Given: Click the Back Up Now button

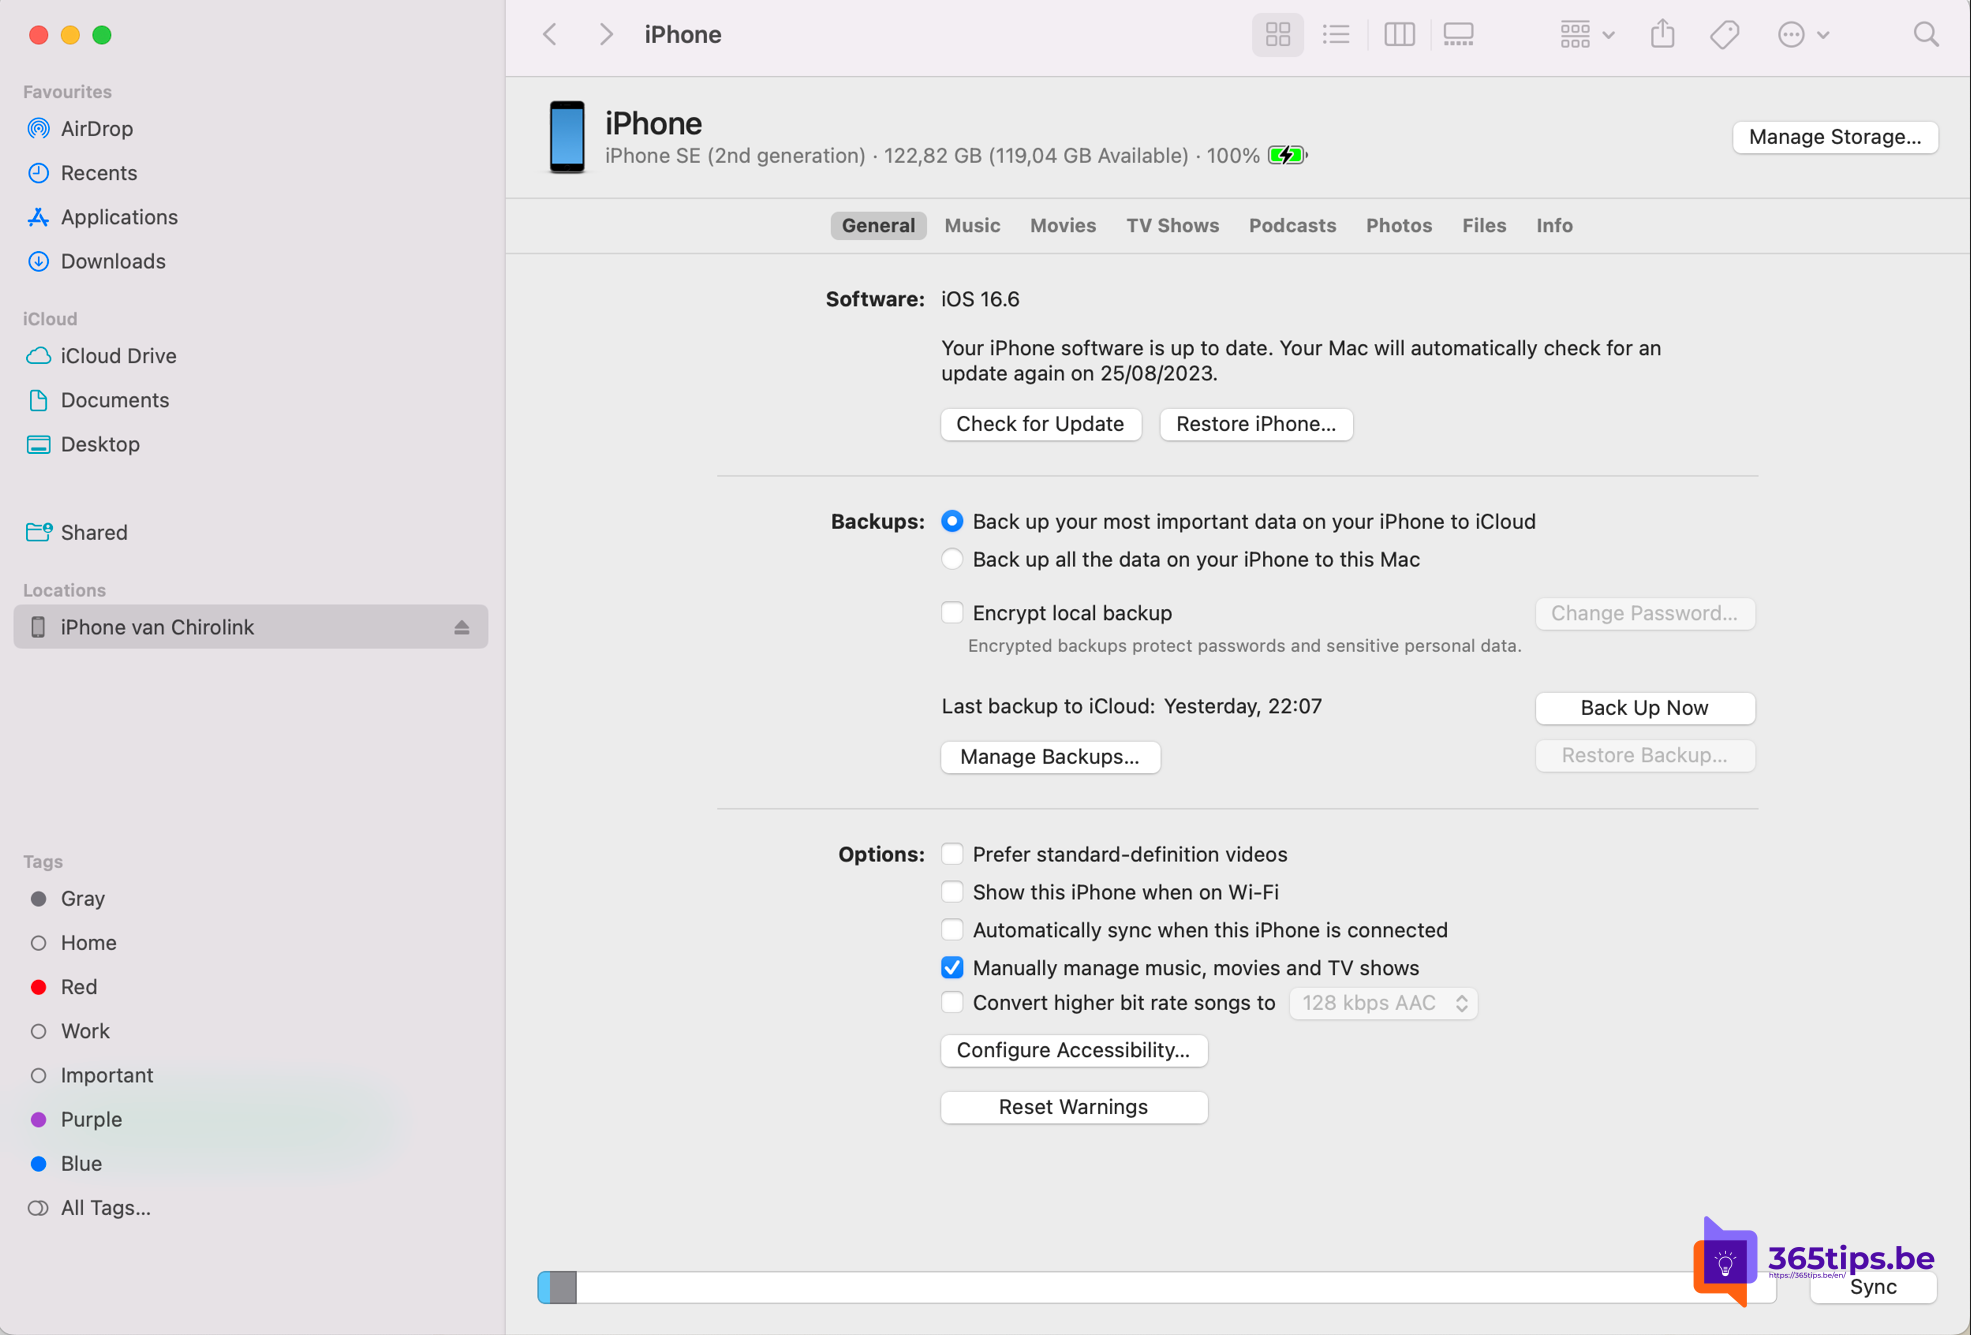Looking at the screenshot, I should 1644,708.
